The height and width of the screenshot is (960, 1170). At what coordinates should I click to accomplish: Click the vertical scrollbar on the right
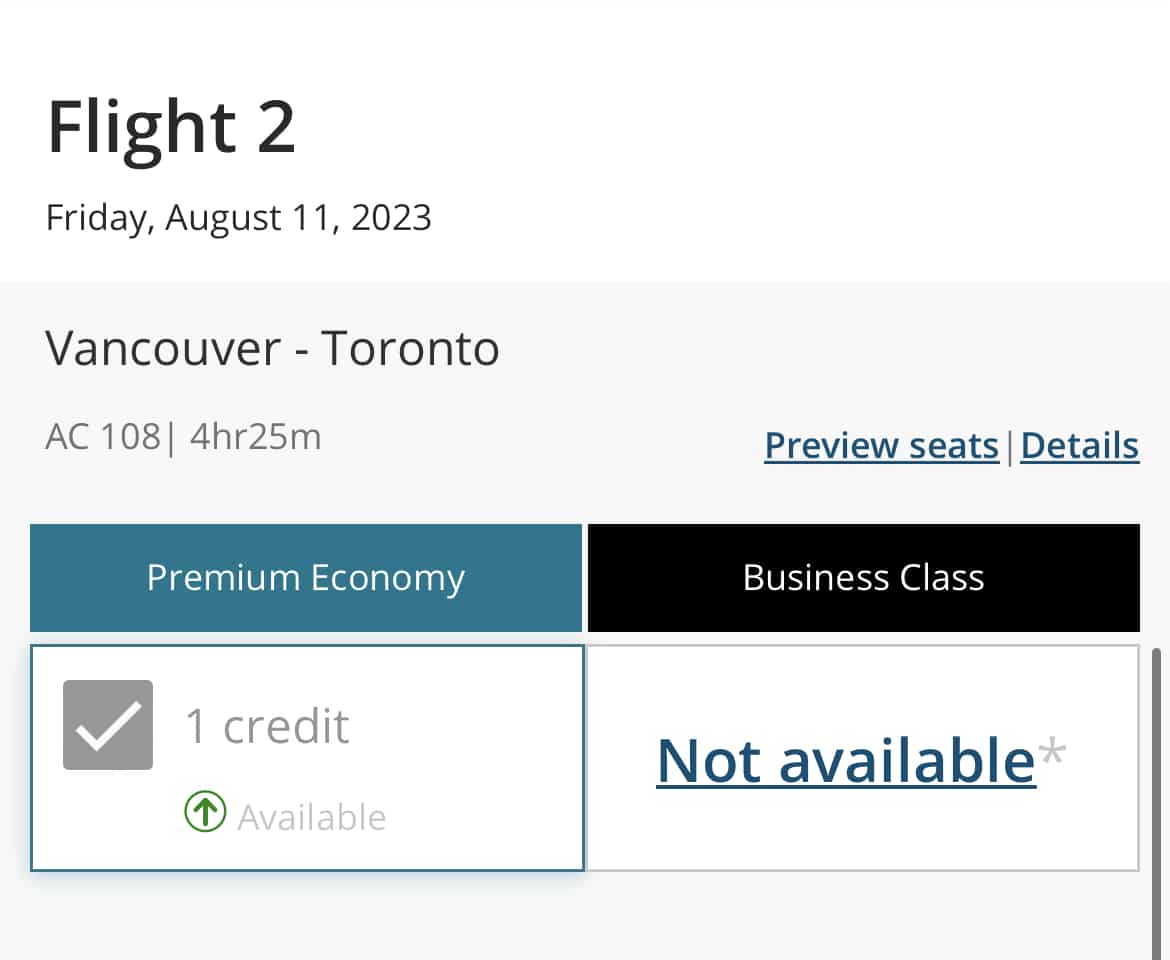point(1156,804)
